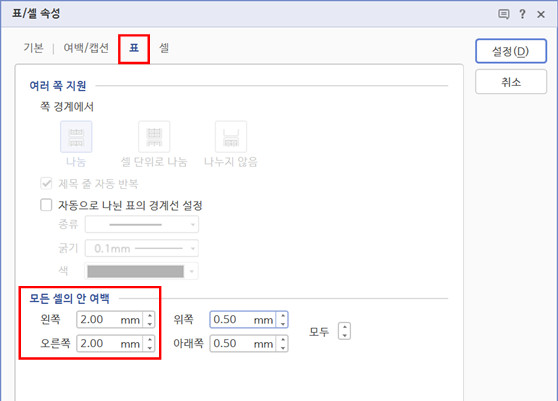Increase the 위쪽 margin spinner
Screen dimensions: 558x401
pos(283,316)
